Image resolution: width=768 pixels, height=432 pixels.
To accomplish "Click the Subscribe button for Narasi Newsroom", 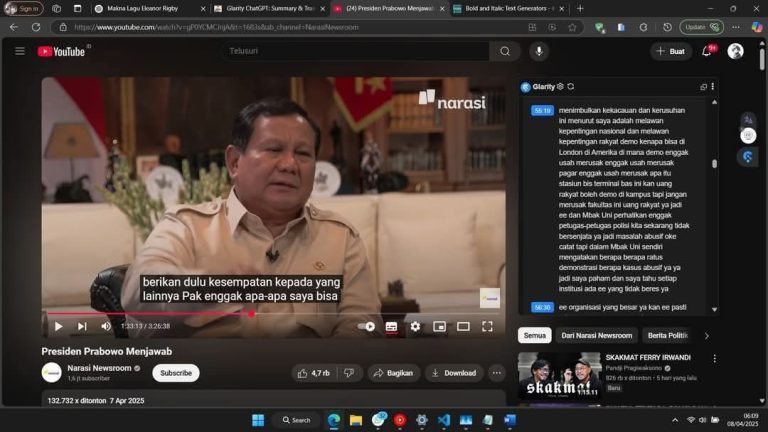I will click(x=175, y=373).
